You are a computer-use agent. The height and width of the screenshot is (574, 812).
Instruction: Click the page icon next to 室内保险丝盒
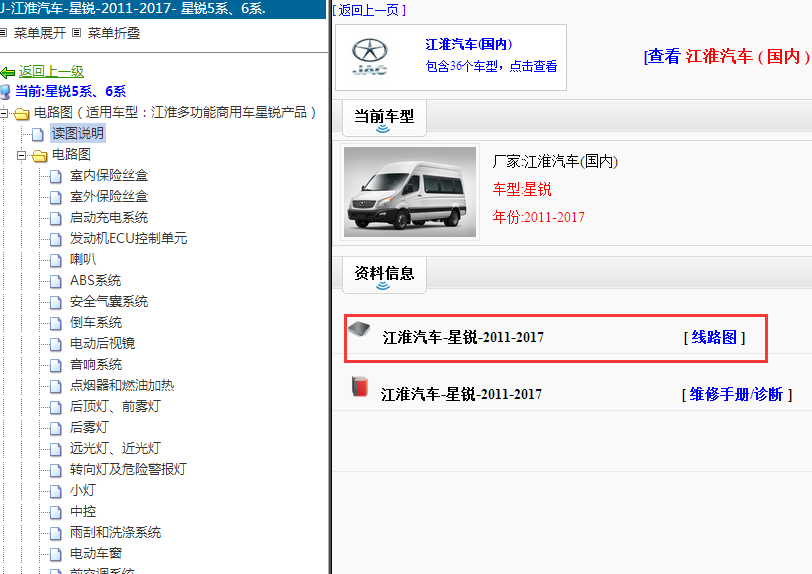(55, 177)
